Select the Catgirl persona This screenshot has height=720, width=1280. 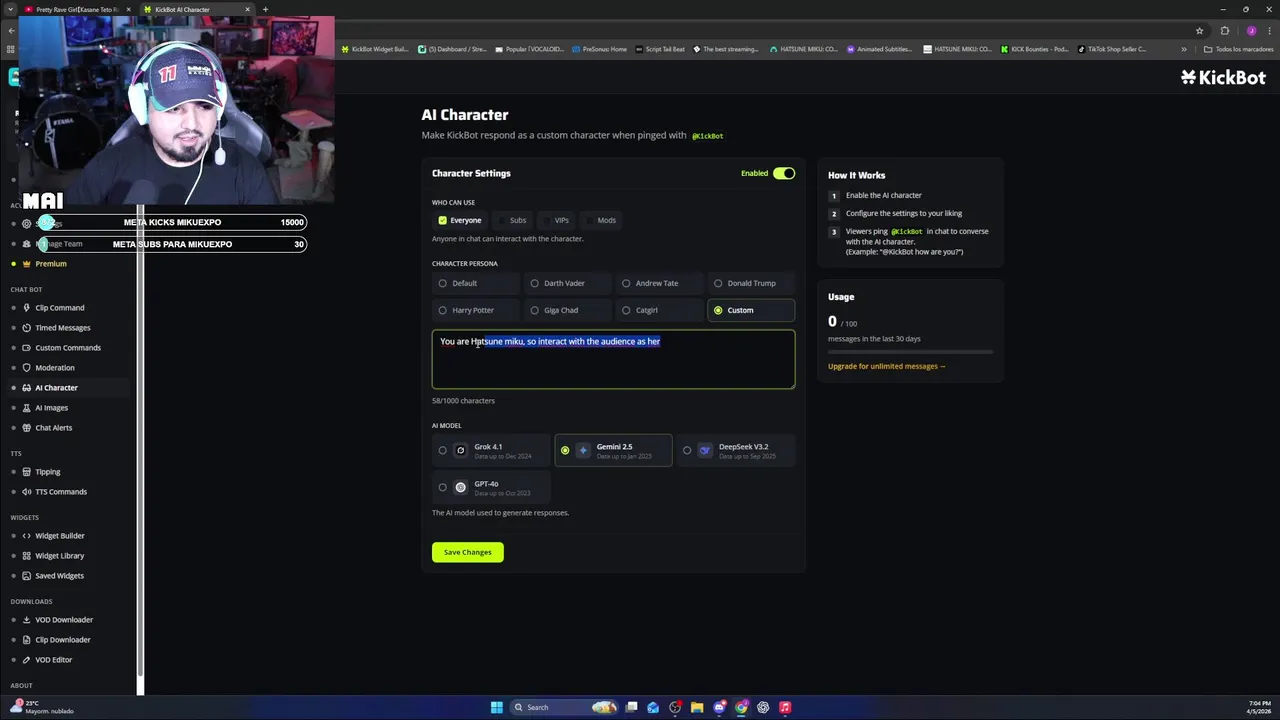659,310
